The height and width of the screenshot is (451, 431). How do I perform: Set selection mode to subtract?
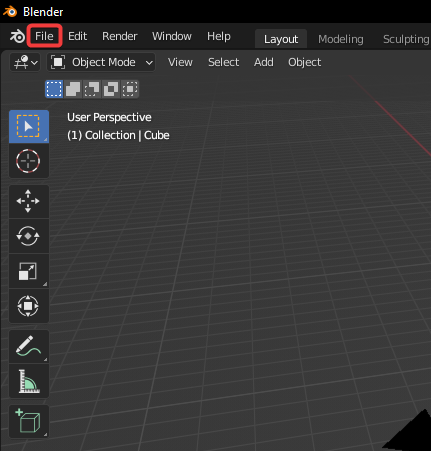(x=92, y=89)
